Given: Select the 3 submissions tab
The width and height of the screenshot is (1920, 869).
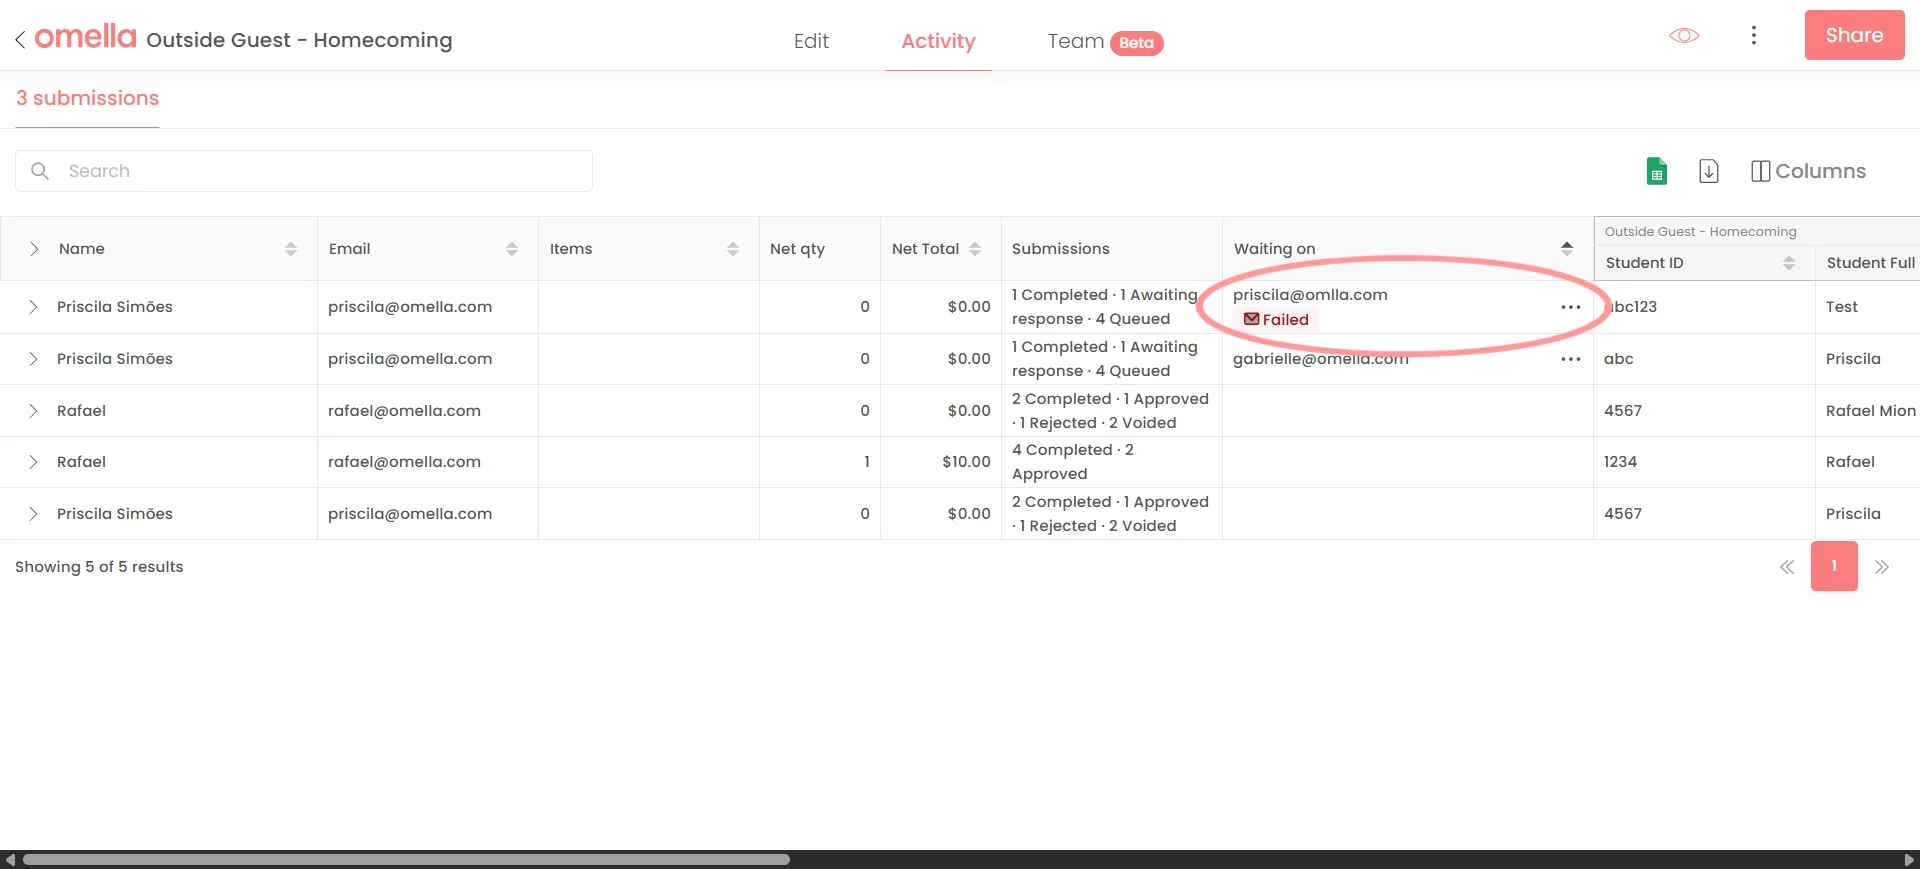Looking at the screenshot, I should pyautogui.click(x=87, y=98).
